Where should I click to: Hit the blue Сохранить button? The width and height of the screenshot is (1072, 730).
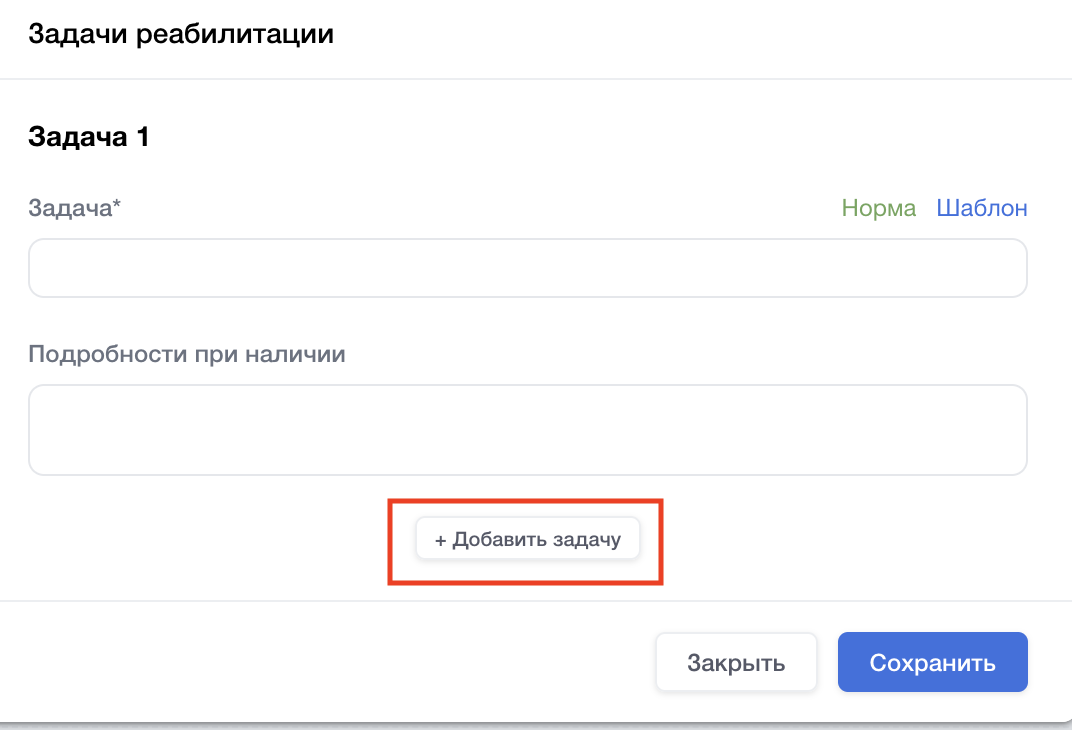[x=932, y=663]
